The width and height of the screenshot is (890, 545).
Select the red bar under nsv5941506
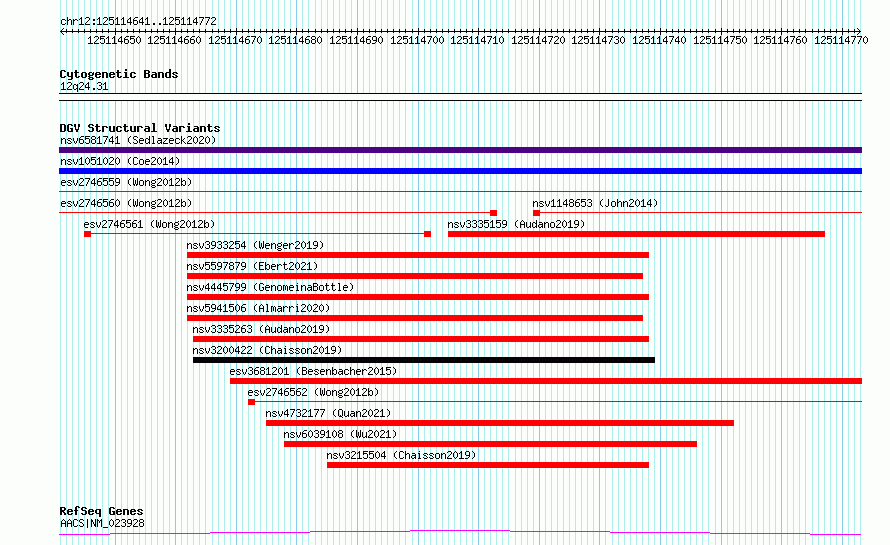click(x=415, y=318)
